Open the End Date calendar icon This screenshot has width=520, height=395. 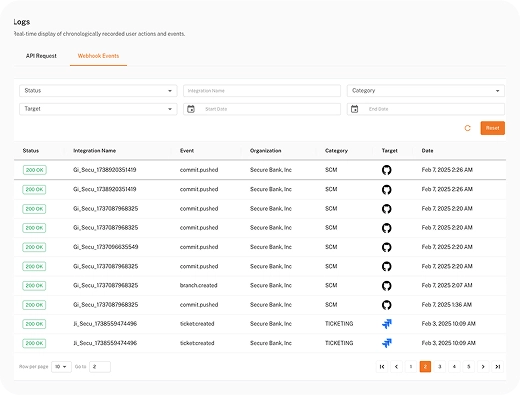tap(354, 109)
